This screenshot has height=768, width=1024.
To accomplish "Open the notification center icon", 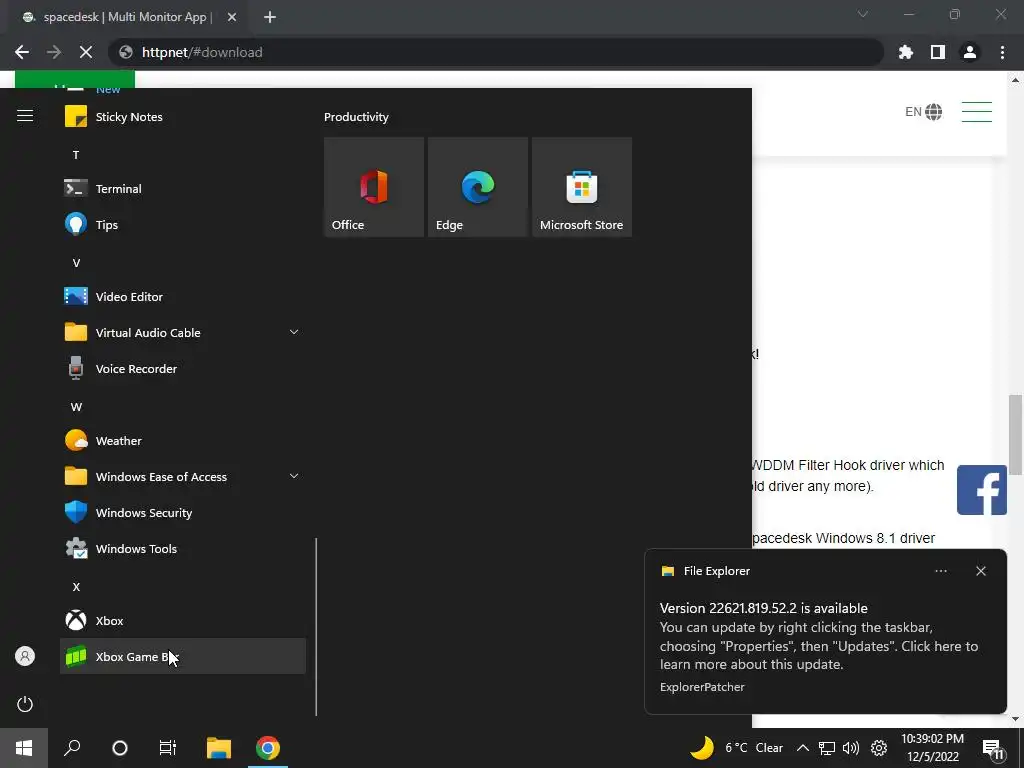I will (993, 749).
